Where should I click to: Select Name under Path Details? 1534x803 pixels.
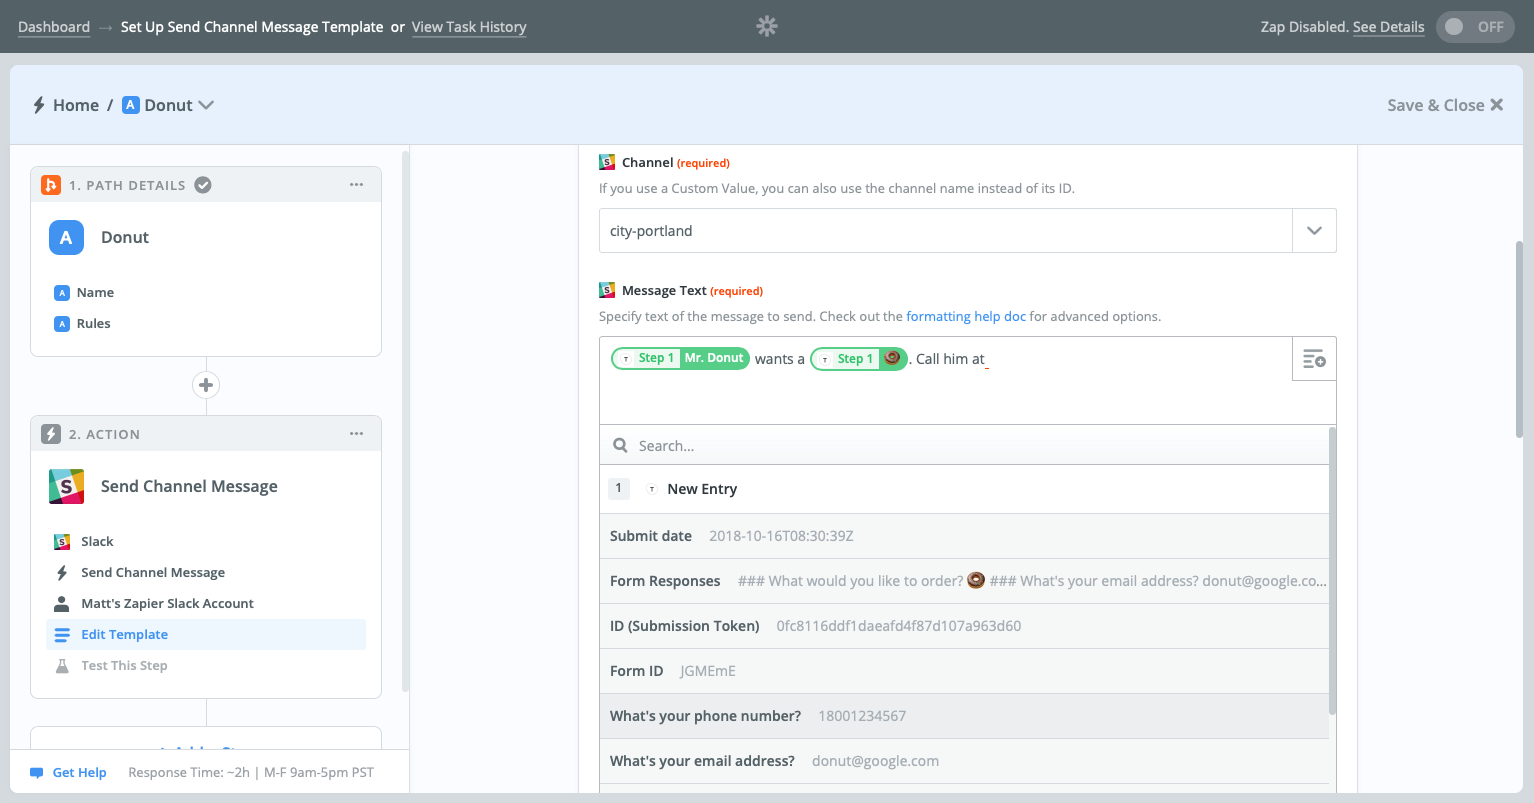[x=95, y=293]
